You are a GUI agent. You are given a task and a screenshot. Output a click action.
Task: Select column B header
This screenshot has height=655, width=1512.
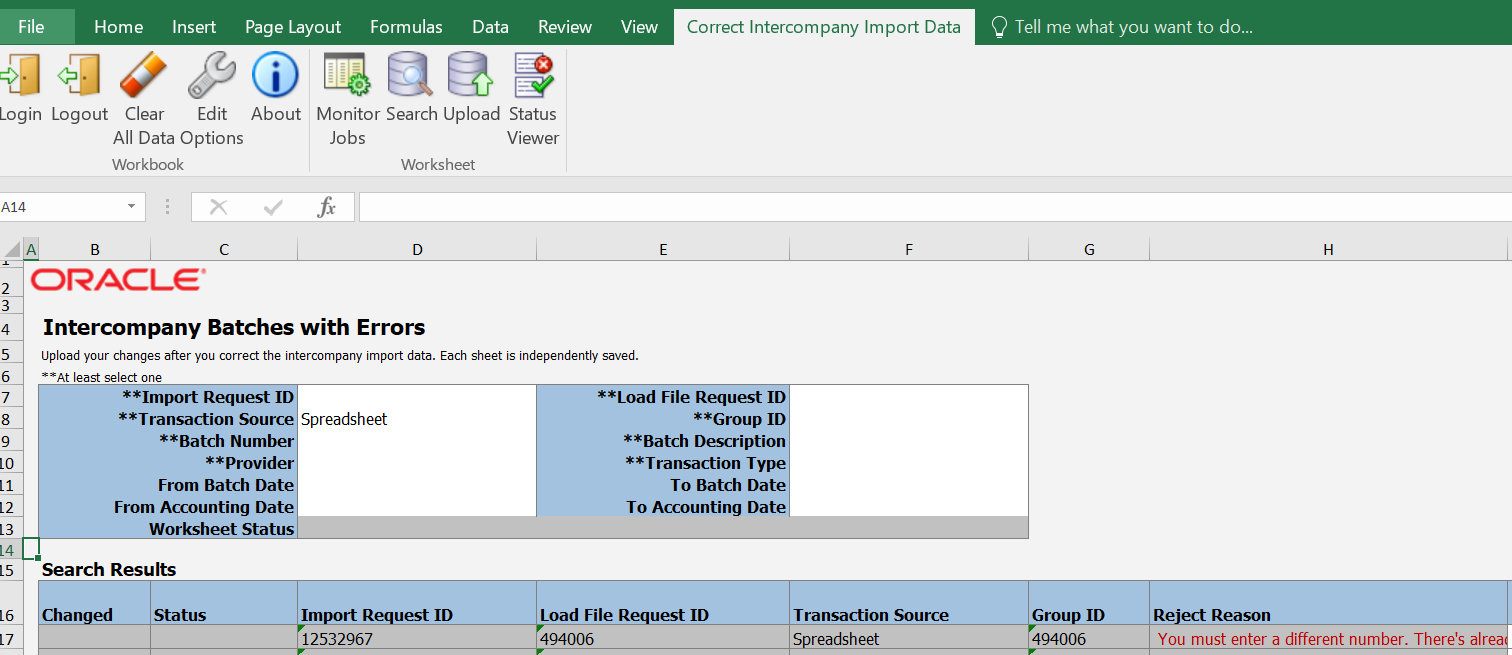(95, 250)
